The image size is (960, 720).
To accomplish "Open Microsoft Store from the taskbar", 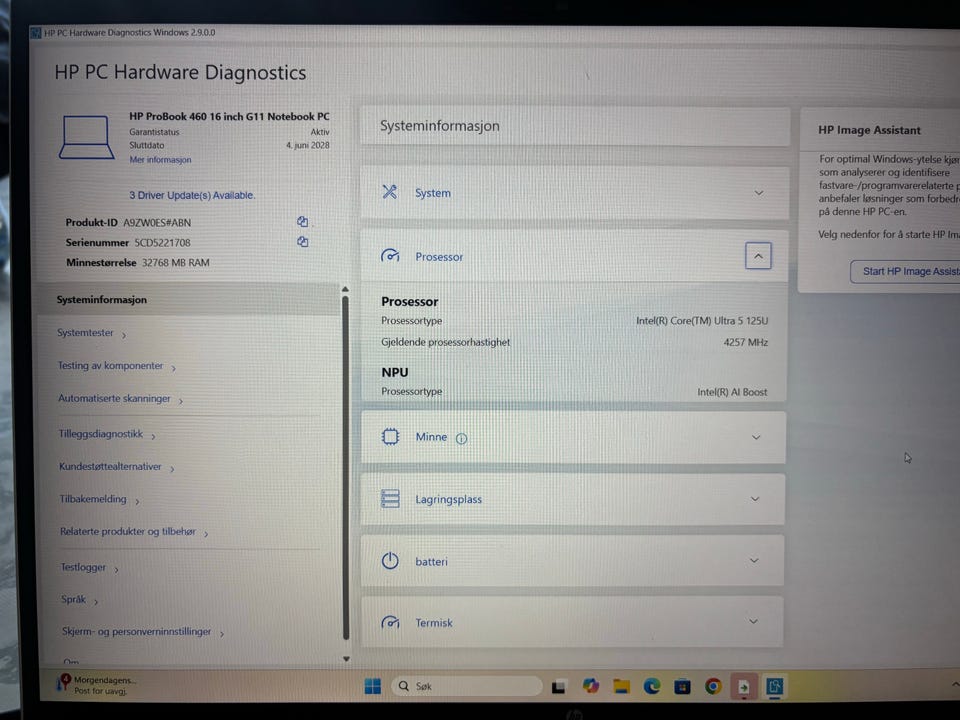I will [682, 687].
